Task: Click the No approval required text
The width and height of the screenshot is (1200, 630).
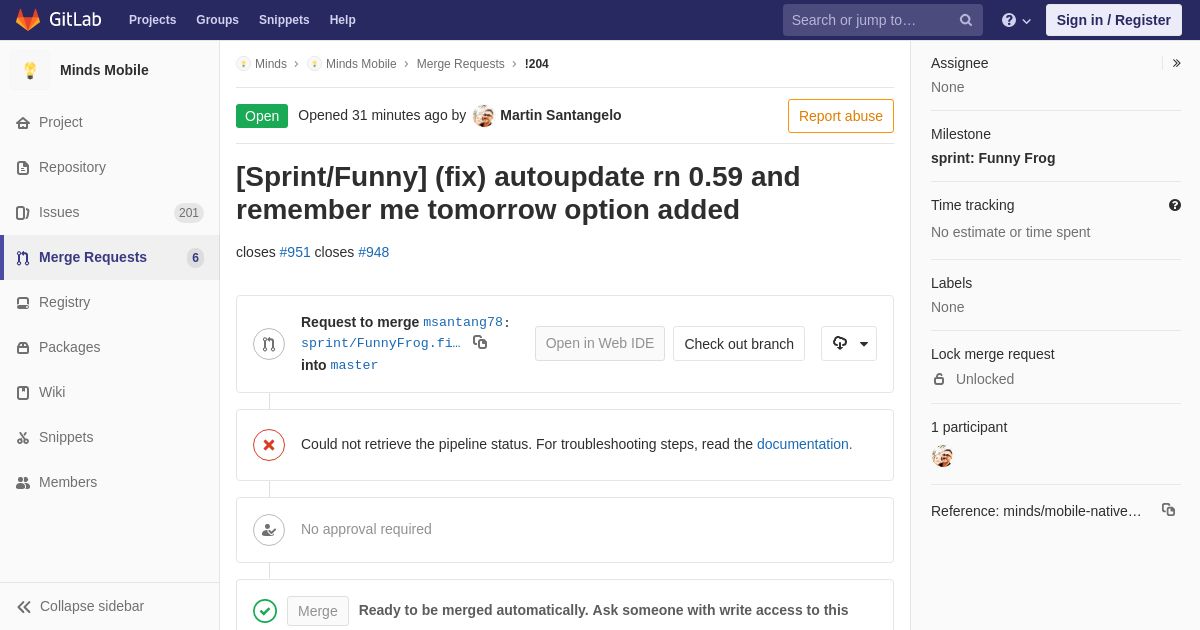Action: 366,529
